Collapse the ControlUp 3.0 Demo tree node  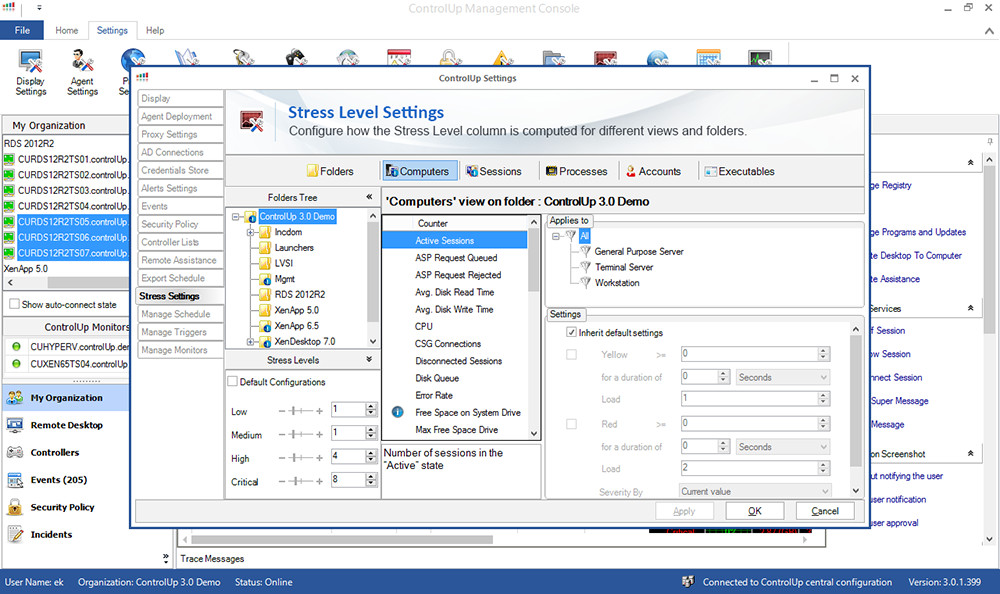pos(236,217)
